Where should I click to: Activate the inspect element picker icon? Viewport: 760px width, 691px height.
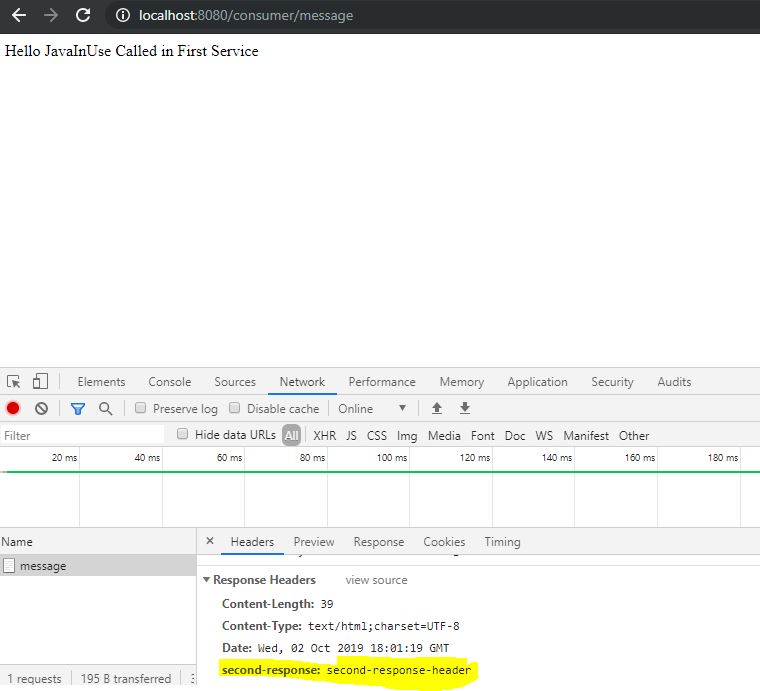pyautogui.click(x=14, y=382)
